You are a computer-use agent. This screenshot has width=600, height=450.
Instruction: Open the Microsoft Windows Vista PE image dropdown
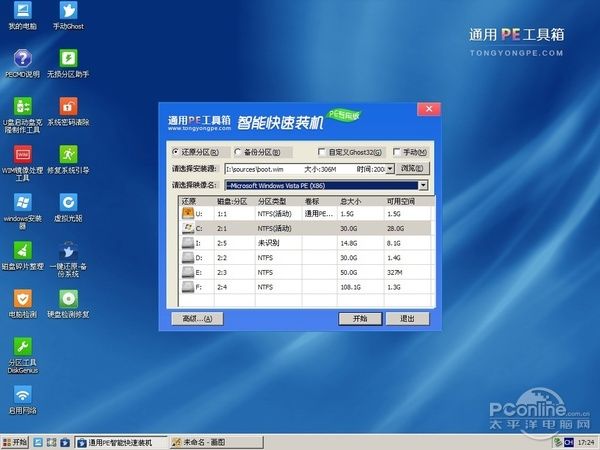(424, 185)
